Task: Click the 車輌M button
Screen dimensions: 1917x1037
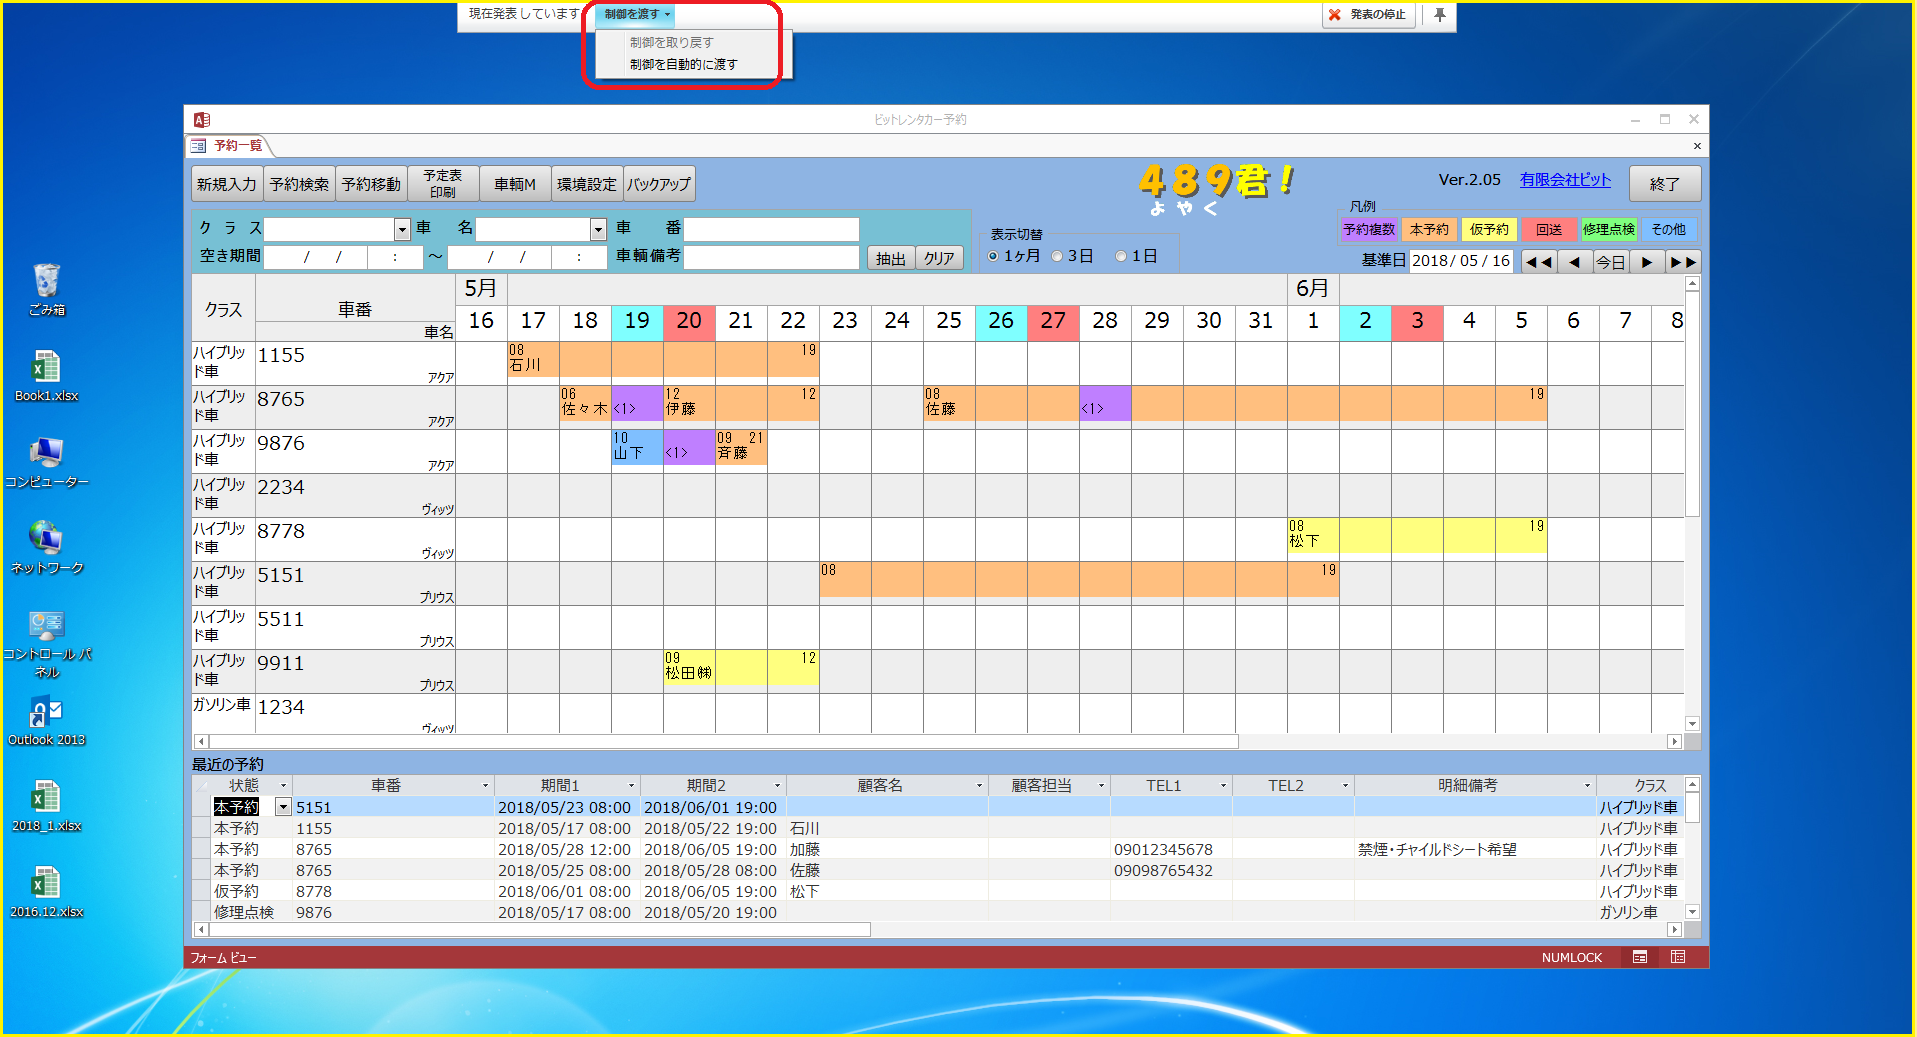Action: pyautogui.click(x=515, y=184)
